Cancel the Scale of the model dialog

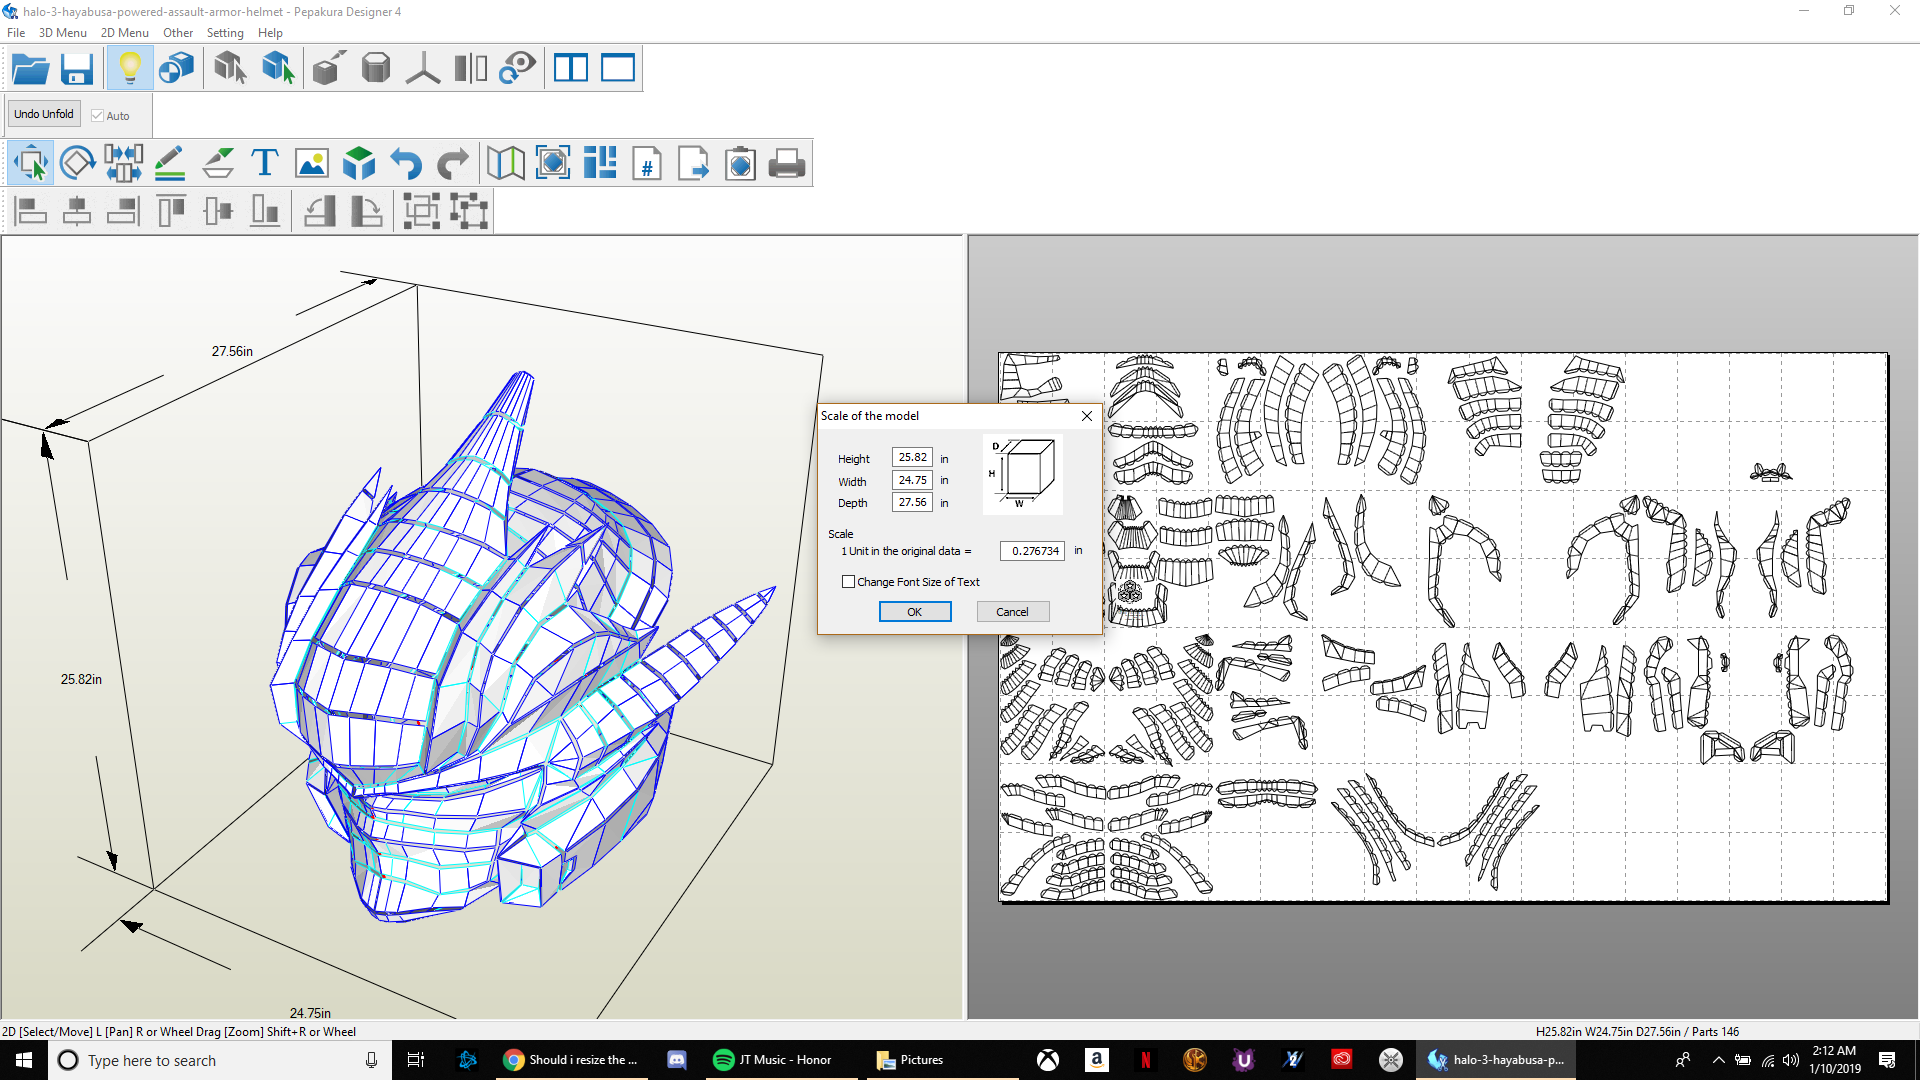pyautogui.click(x=1012, y=612)
